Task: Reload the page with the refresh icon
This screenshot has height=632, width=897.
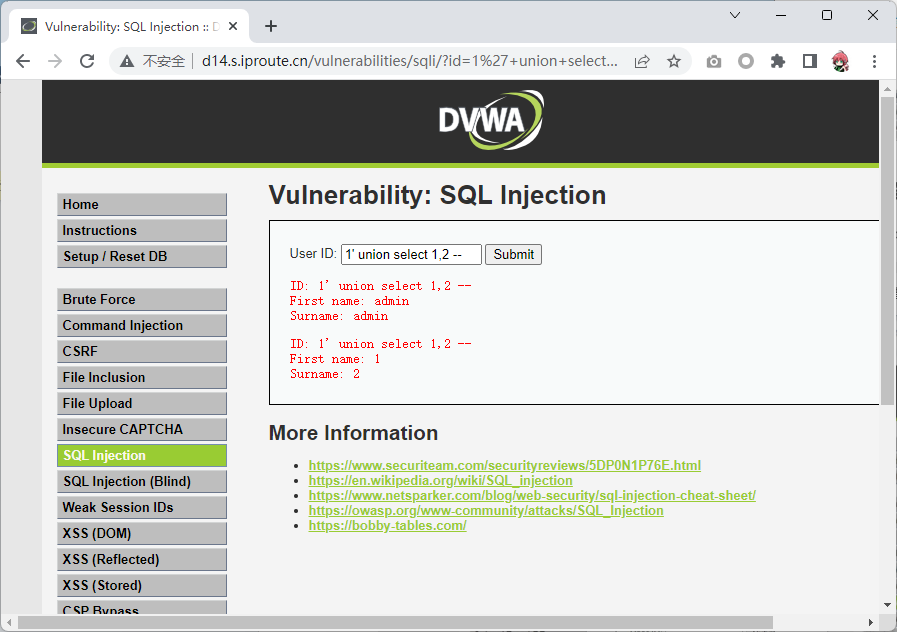Action: click(x=87, y=61)
